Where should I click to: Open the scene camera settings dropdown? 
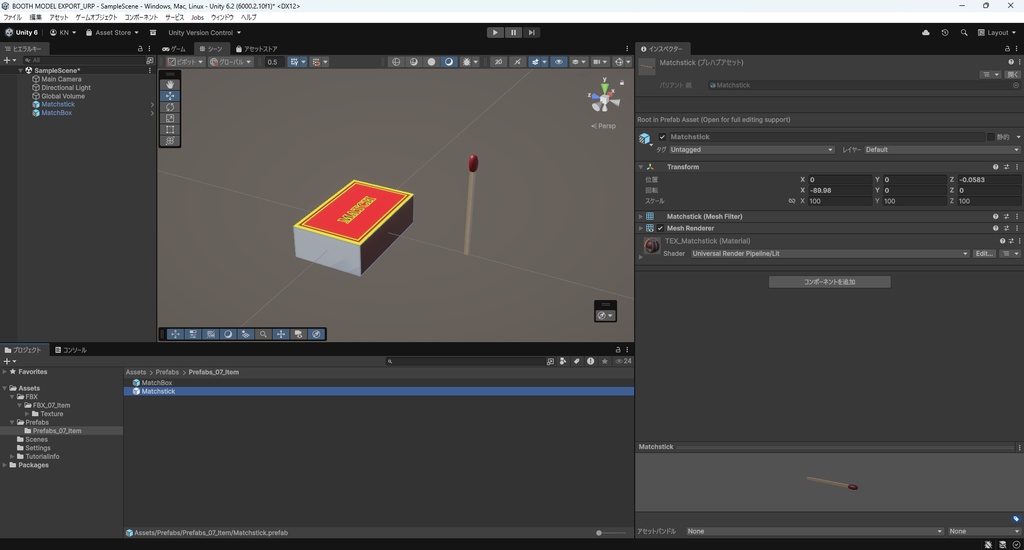pyautogui.click(x=599, y=62)
